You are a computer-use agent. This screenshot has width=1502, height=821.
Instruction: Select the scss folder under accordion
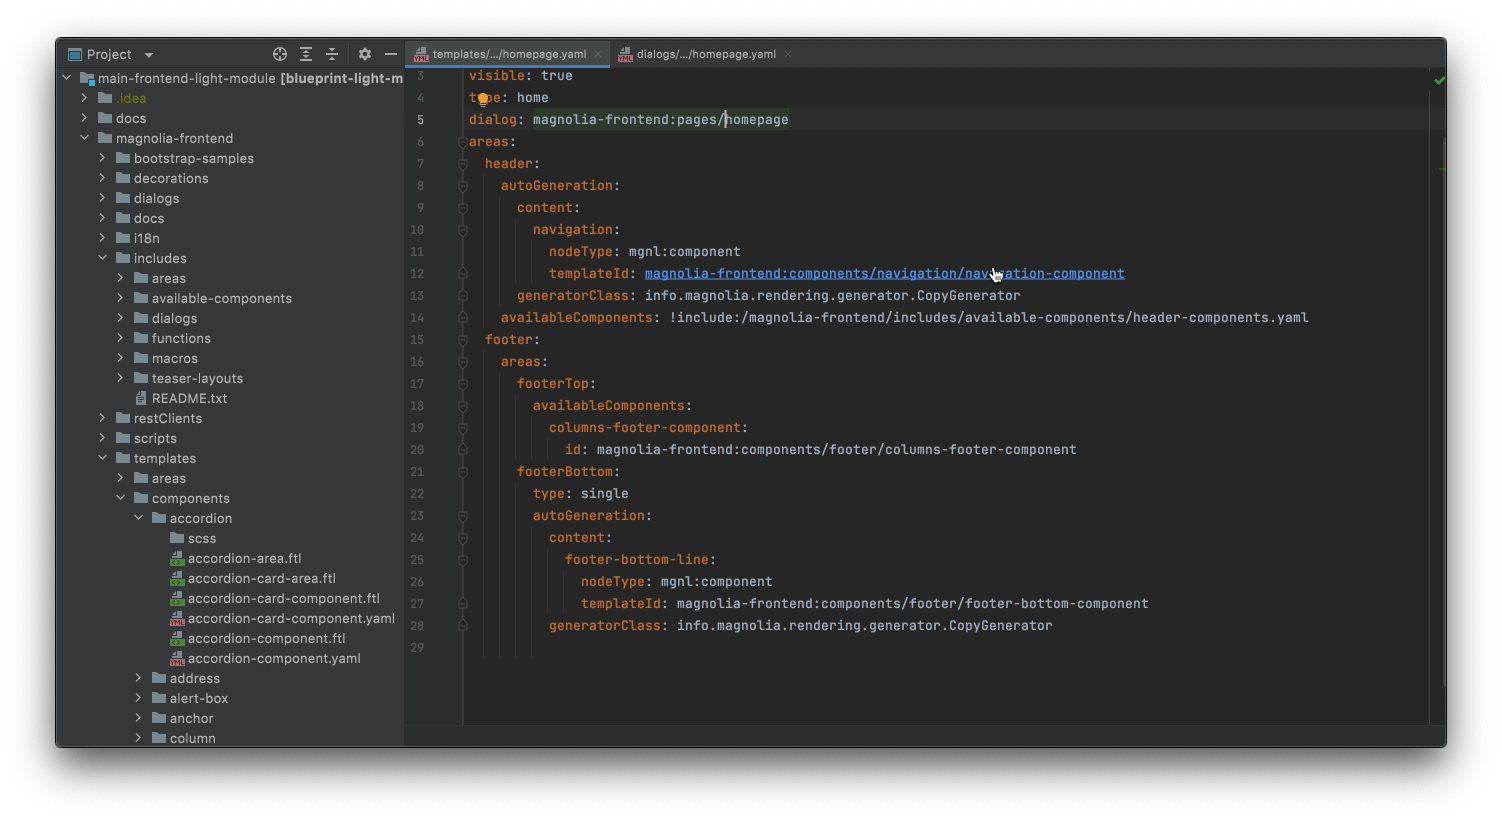[202, 538]
